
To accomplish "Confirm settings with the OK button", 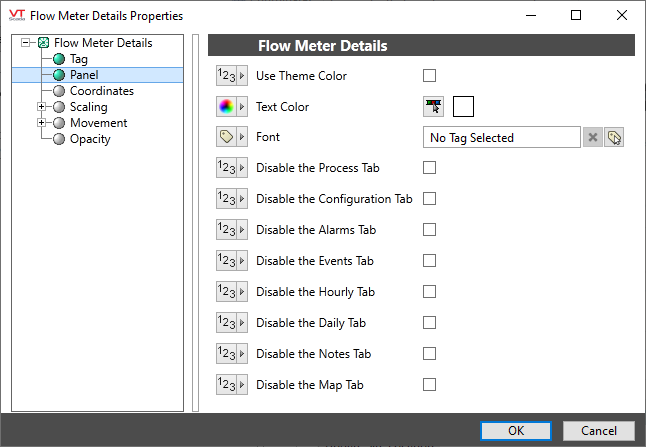I will point(516,431).
